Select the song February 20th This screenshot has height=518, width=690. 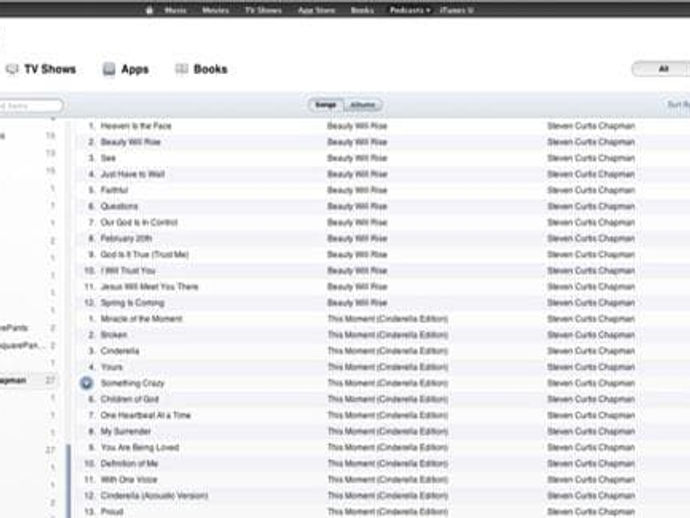point(126,238)
